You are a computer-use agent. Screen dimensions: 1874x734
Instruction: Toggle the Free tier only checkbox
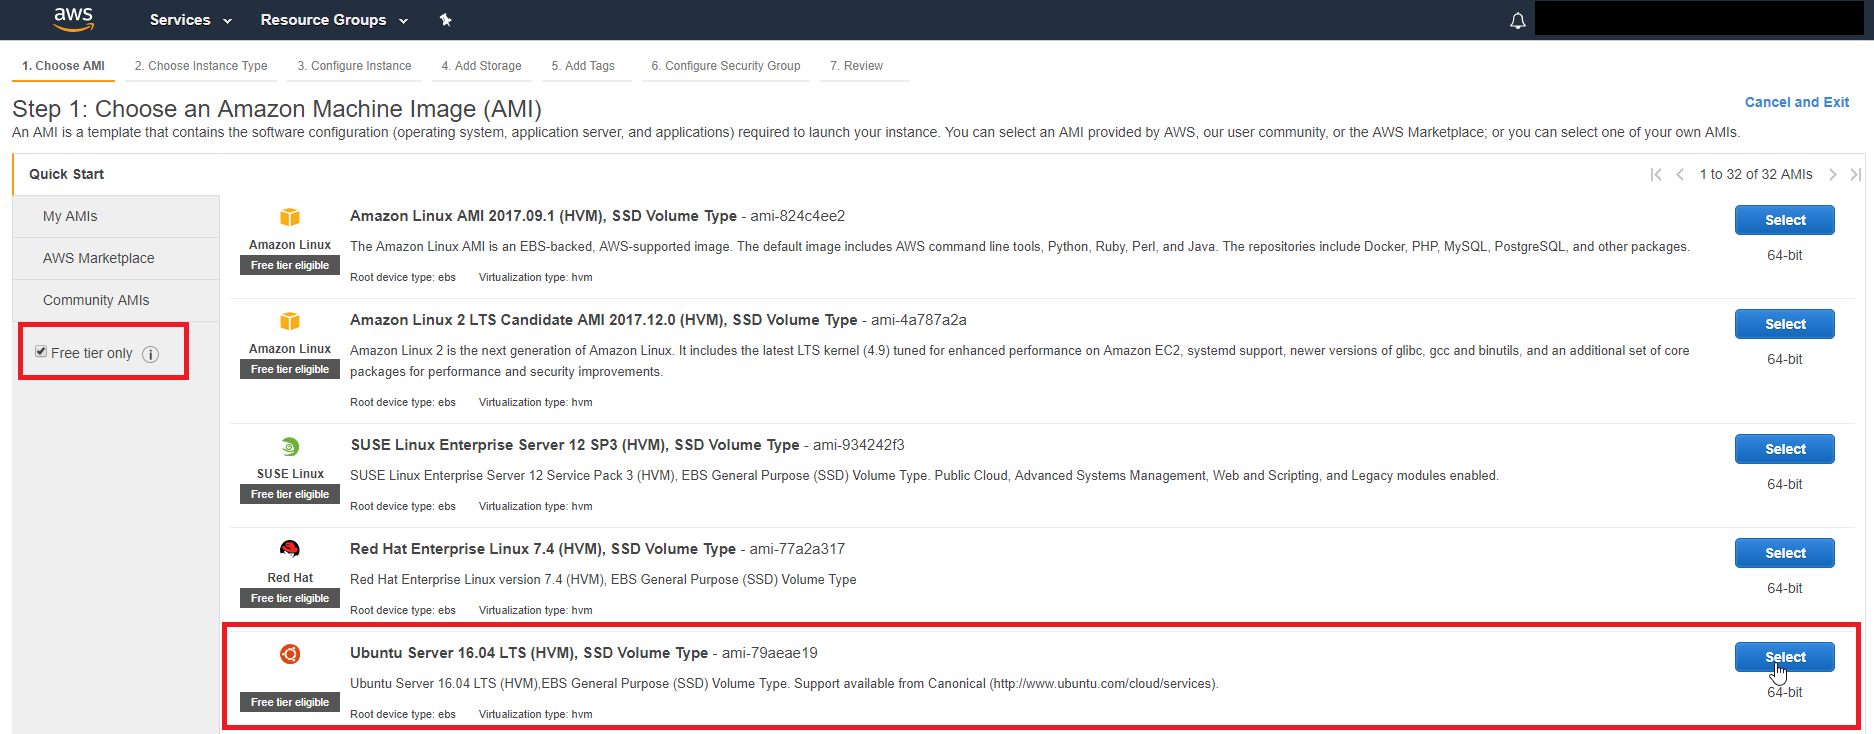coord(41,352)
